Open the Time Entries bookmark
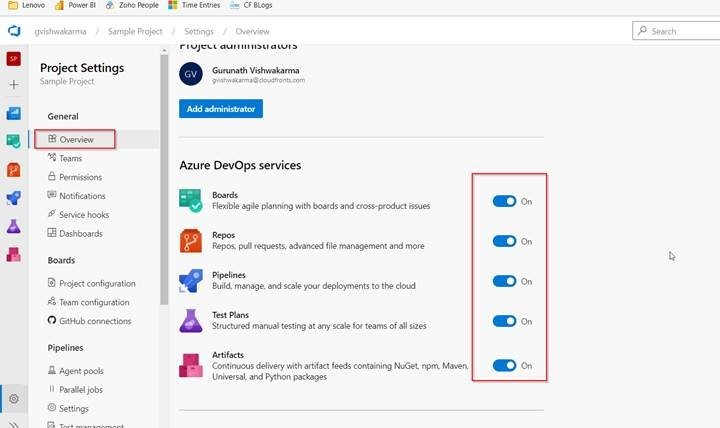 [194, 5]
